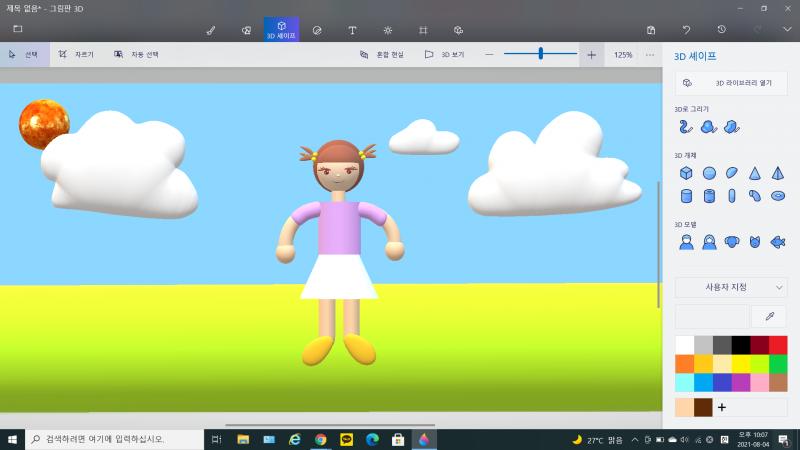Select the Cone 3D object
Viewport: 800px width, 450px height.
coord(755,173)
